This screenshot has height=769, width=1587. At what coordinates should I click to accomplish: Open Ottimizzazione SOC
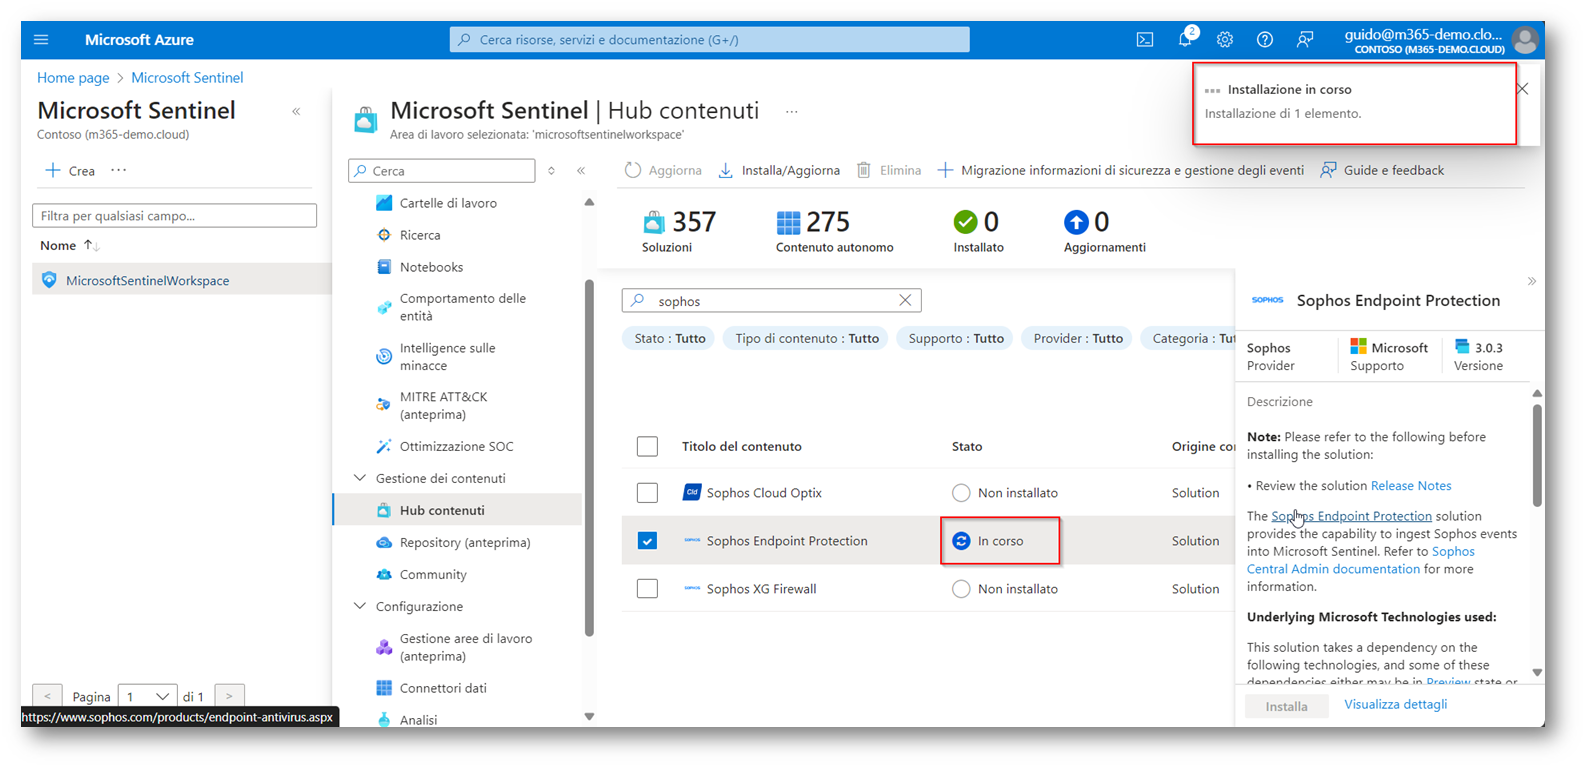(456, 446)
